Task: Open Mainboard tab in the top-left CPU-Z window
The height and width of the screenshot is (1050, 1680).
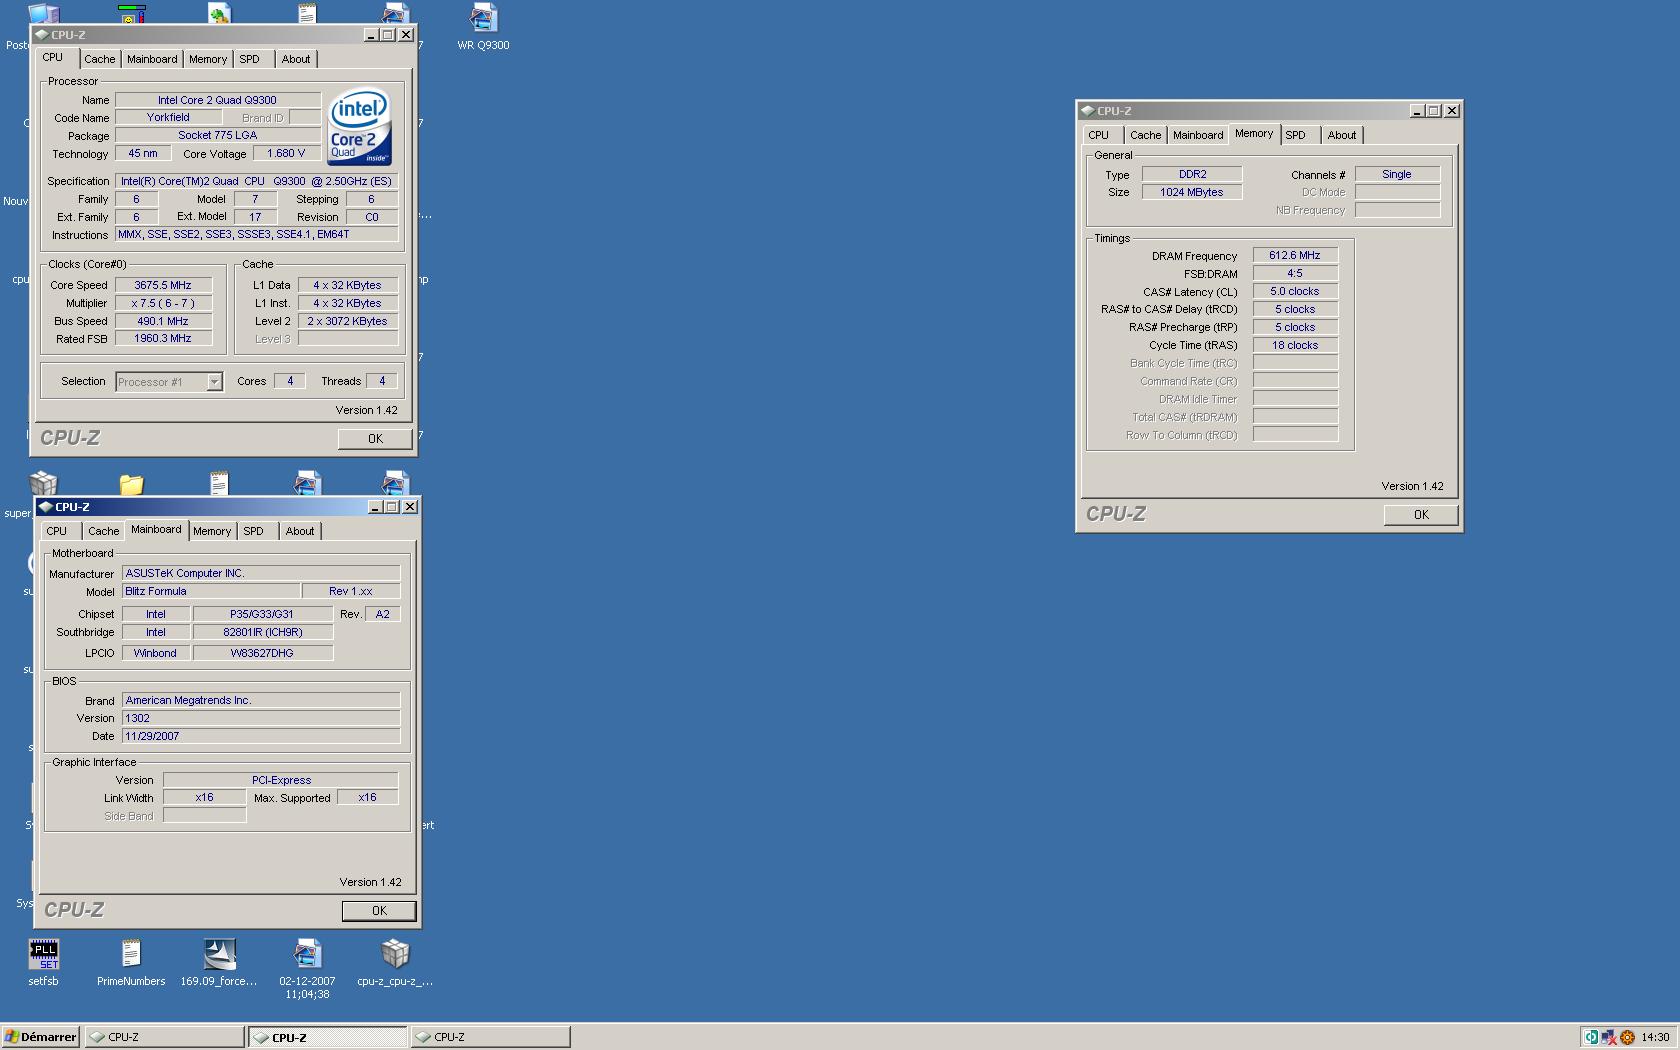Action: point(152,59)
